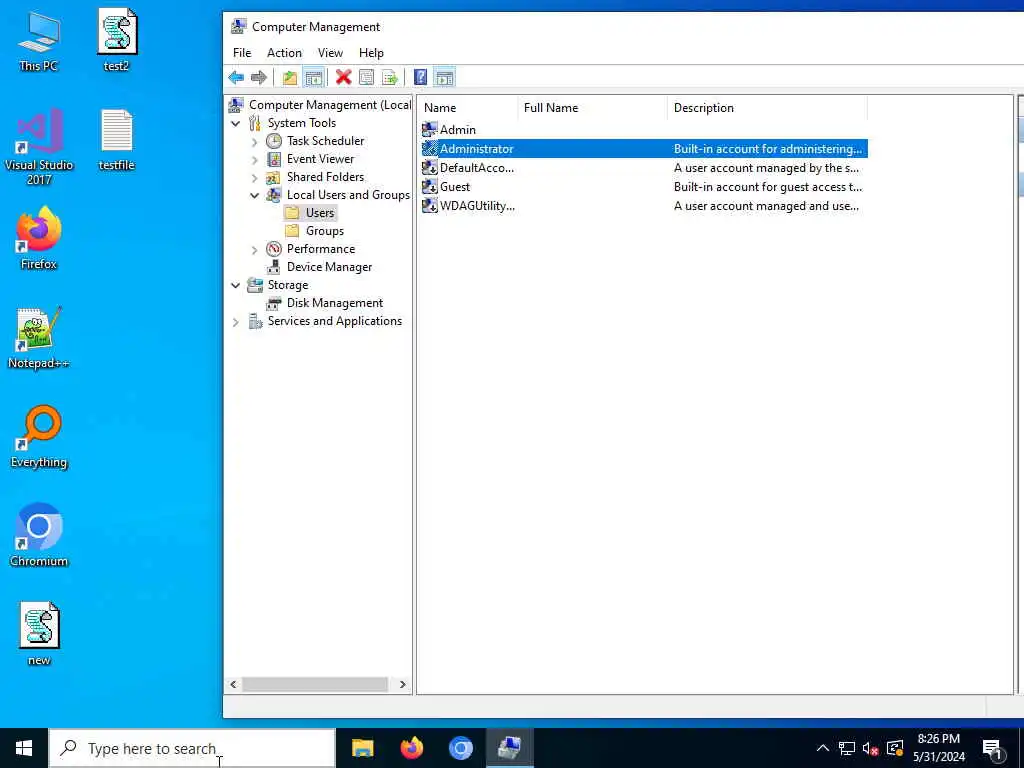
Task: Expand the Event Viewer node
Action: click(255, 159)
